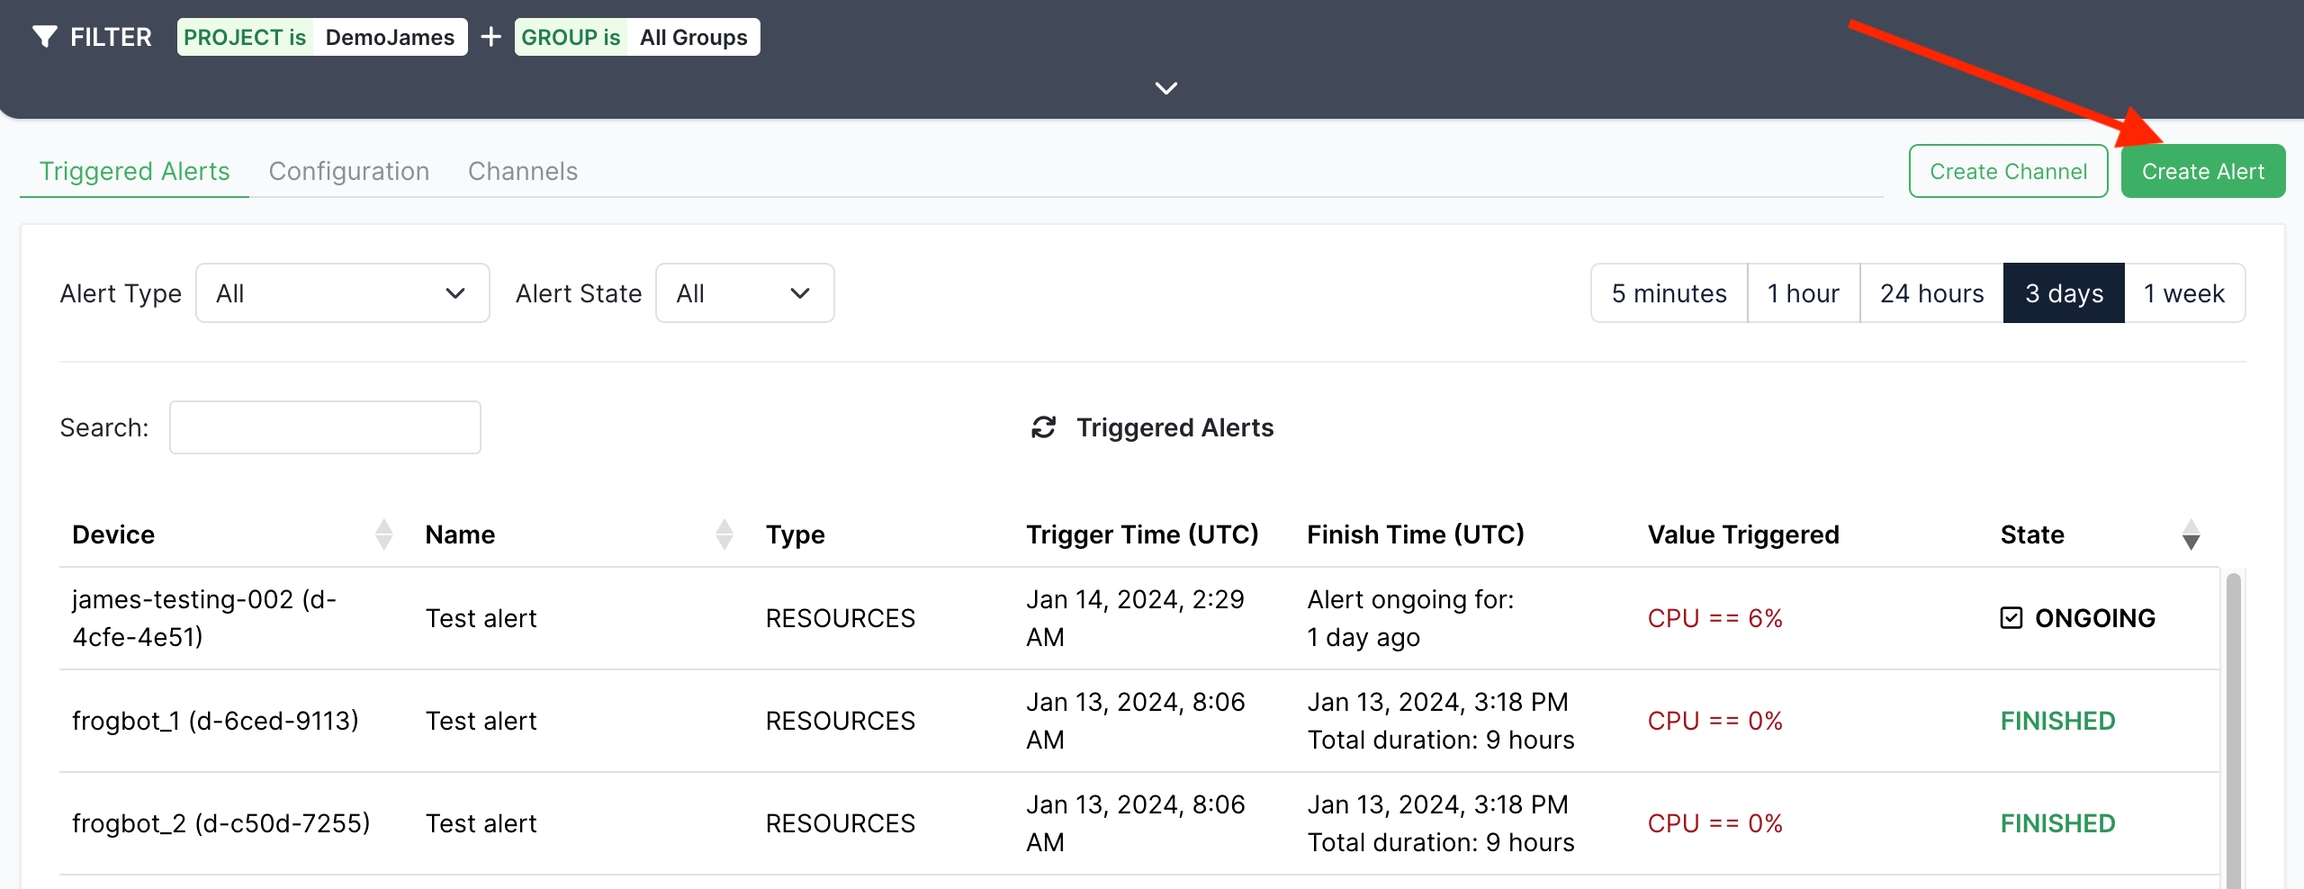Viewport: 2304px width, 889px height.
Task: Open the Alert Type dropdown
Action: (x=342, y=293)
